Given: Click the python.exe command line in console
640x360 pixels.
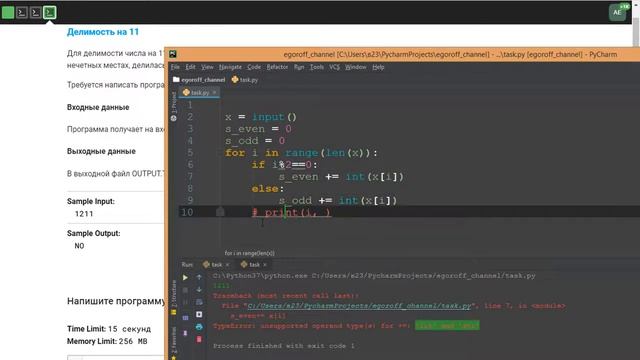Looking at the screenshot, I should coord(374,276).
